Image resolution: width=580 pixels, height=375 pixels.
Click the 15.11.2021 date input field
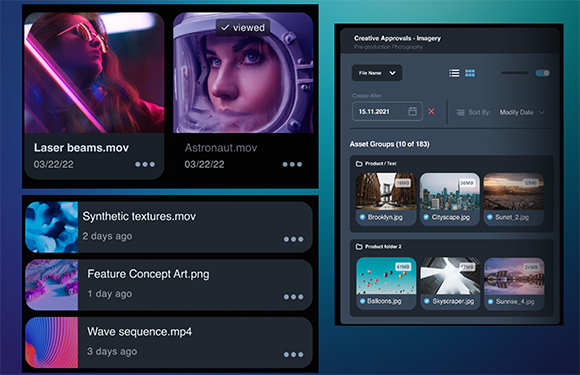coord(387,111)
